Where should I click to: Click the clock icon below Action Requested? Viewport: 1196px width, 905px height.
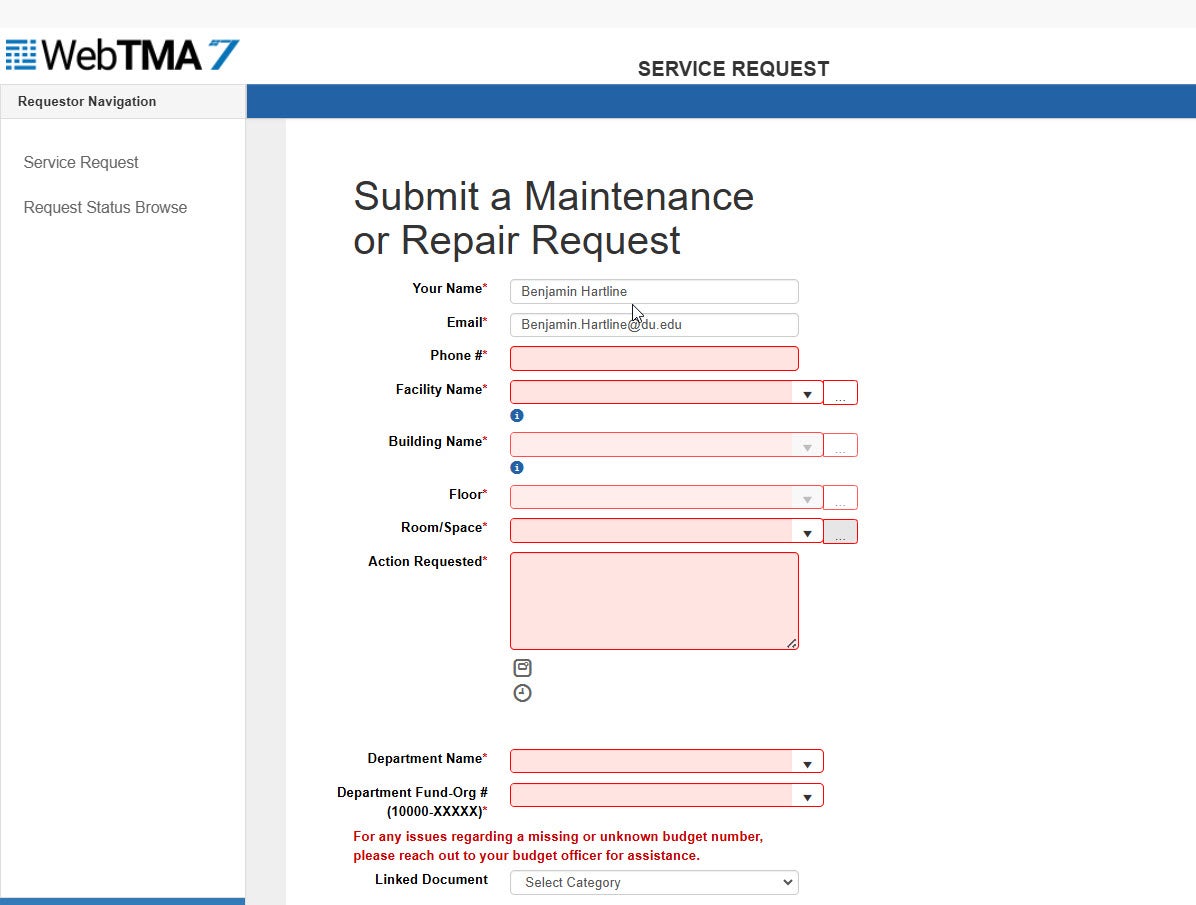point(522,693)
